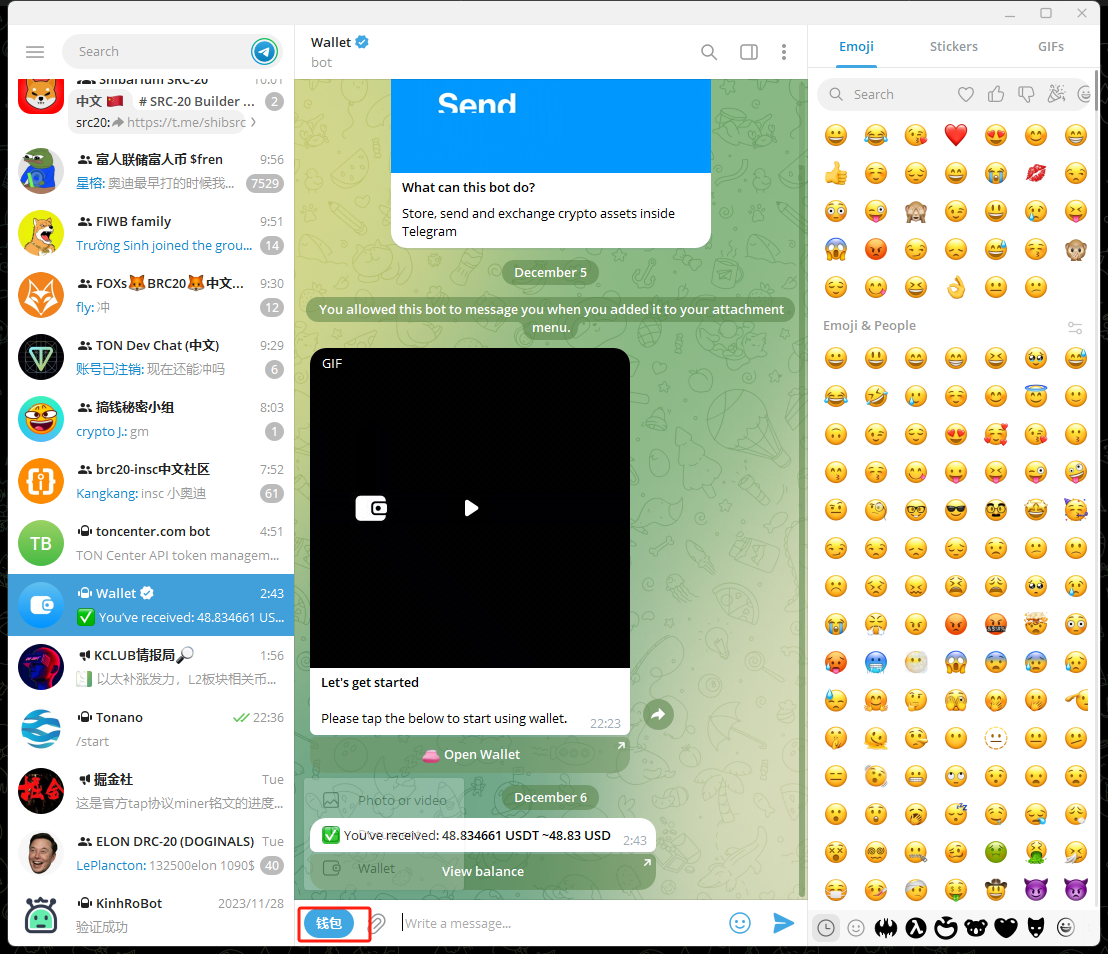Forward the 'Let's get started' message
This screenshot has height=954, width=1108.
[x=658, y=714]
